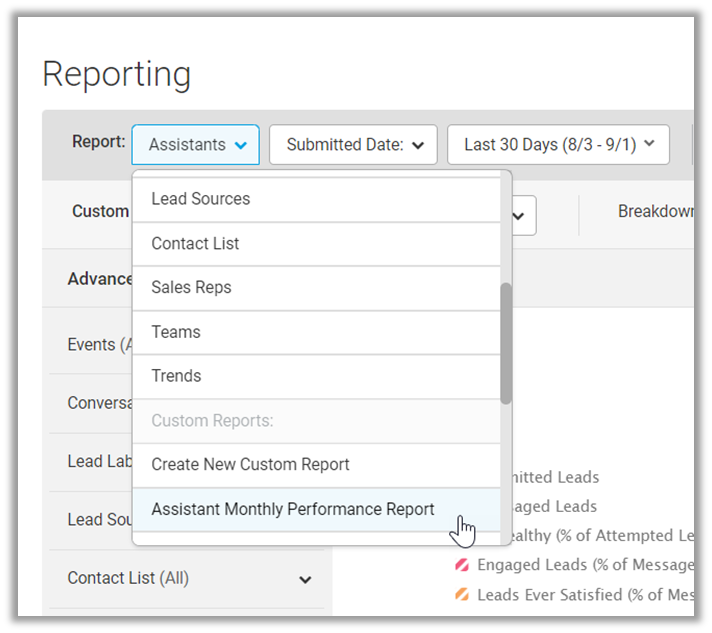This screenshot has height=633, width=712.
Task: Select Lead Sources from the report list
Action: [x=200, y=199]
